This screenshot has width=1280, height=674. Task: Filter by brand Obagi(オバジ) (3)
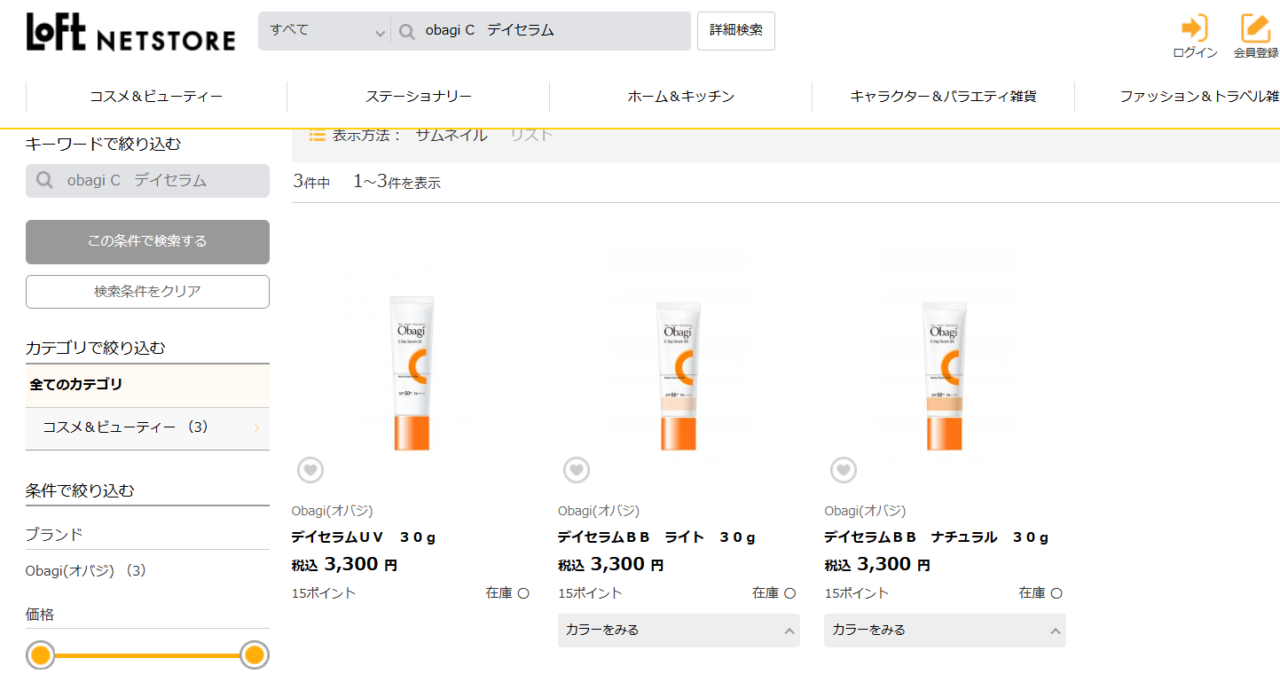[86, 571]
